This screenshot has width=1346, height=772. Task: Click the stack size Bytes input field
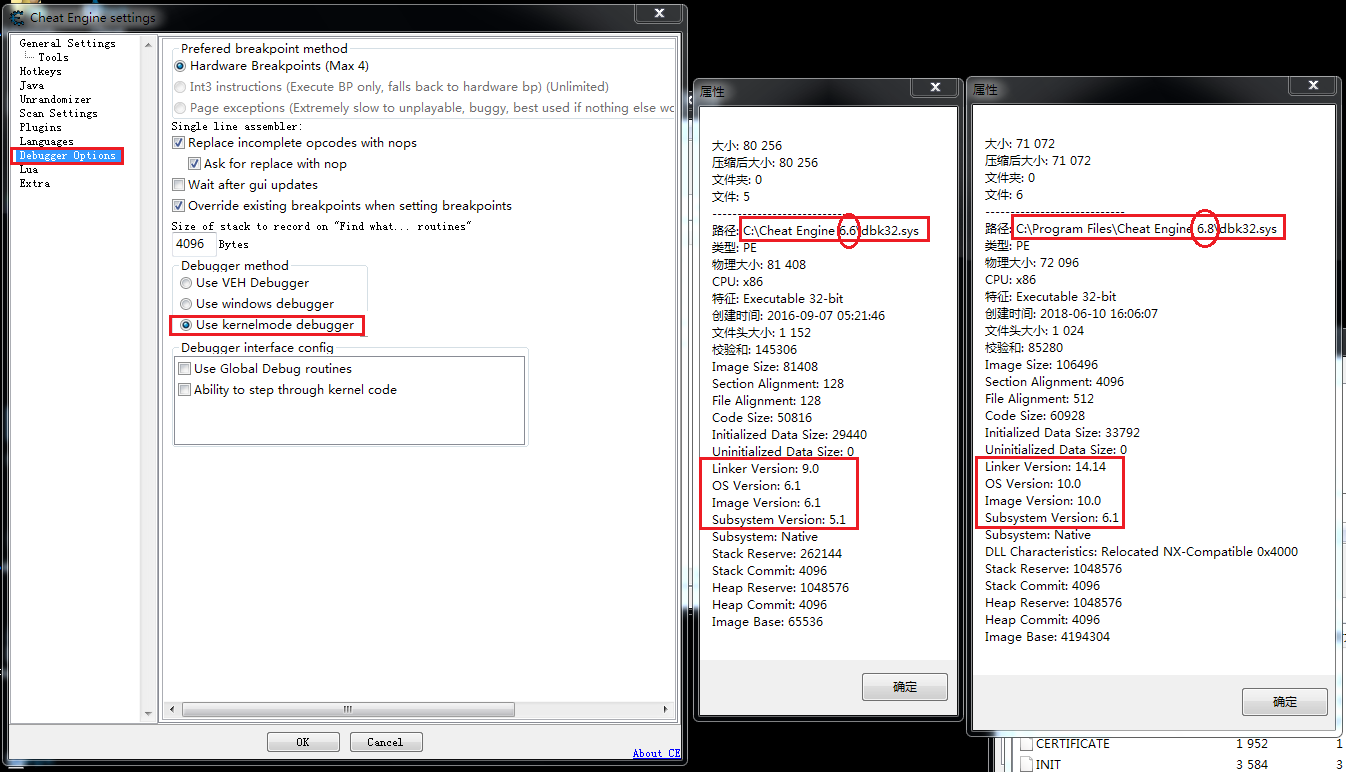192,244
